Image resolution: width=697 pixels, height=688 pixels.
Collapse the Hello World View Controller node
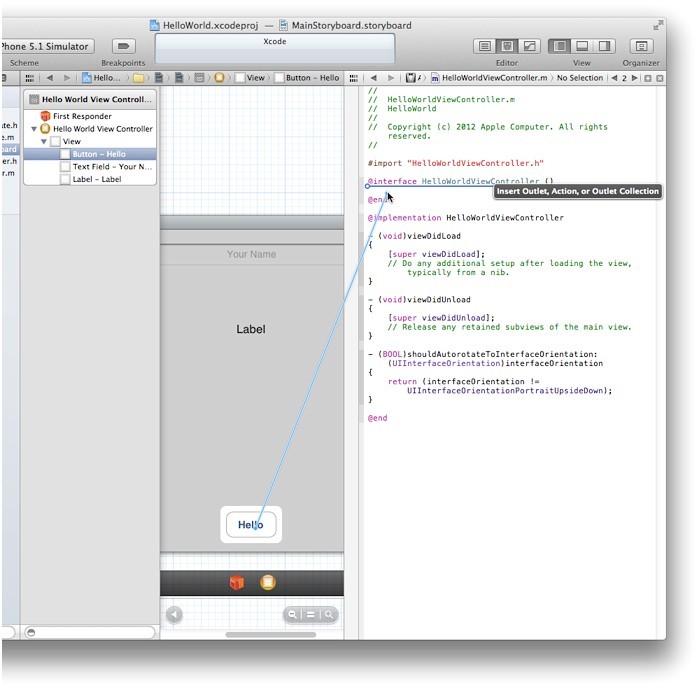point(35,129)
